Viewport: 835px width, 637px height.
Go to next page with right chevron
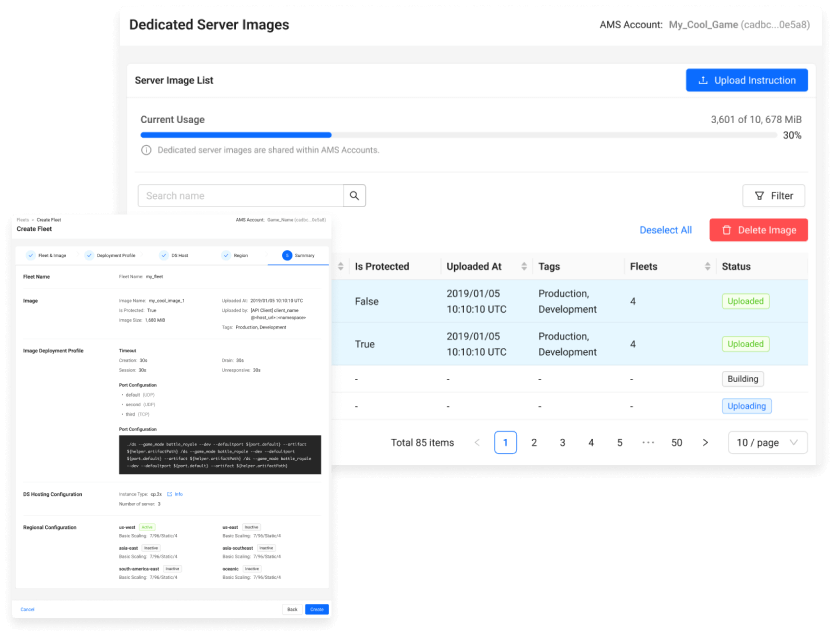705,442
